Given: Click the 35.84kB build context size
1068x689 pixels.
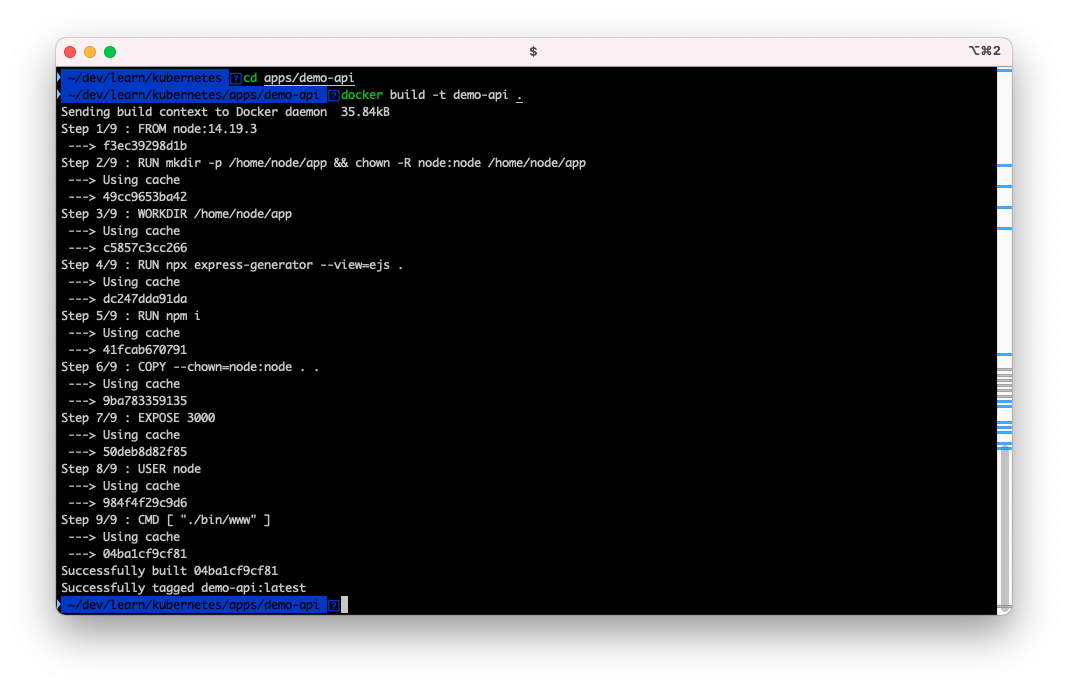Looking at the screenshot, I should coord(365,112).
